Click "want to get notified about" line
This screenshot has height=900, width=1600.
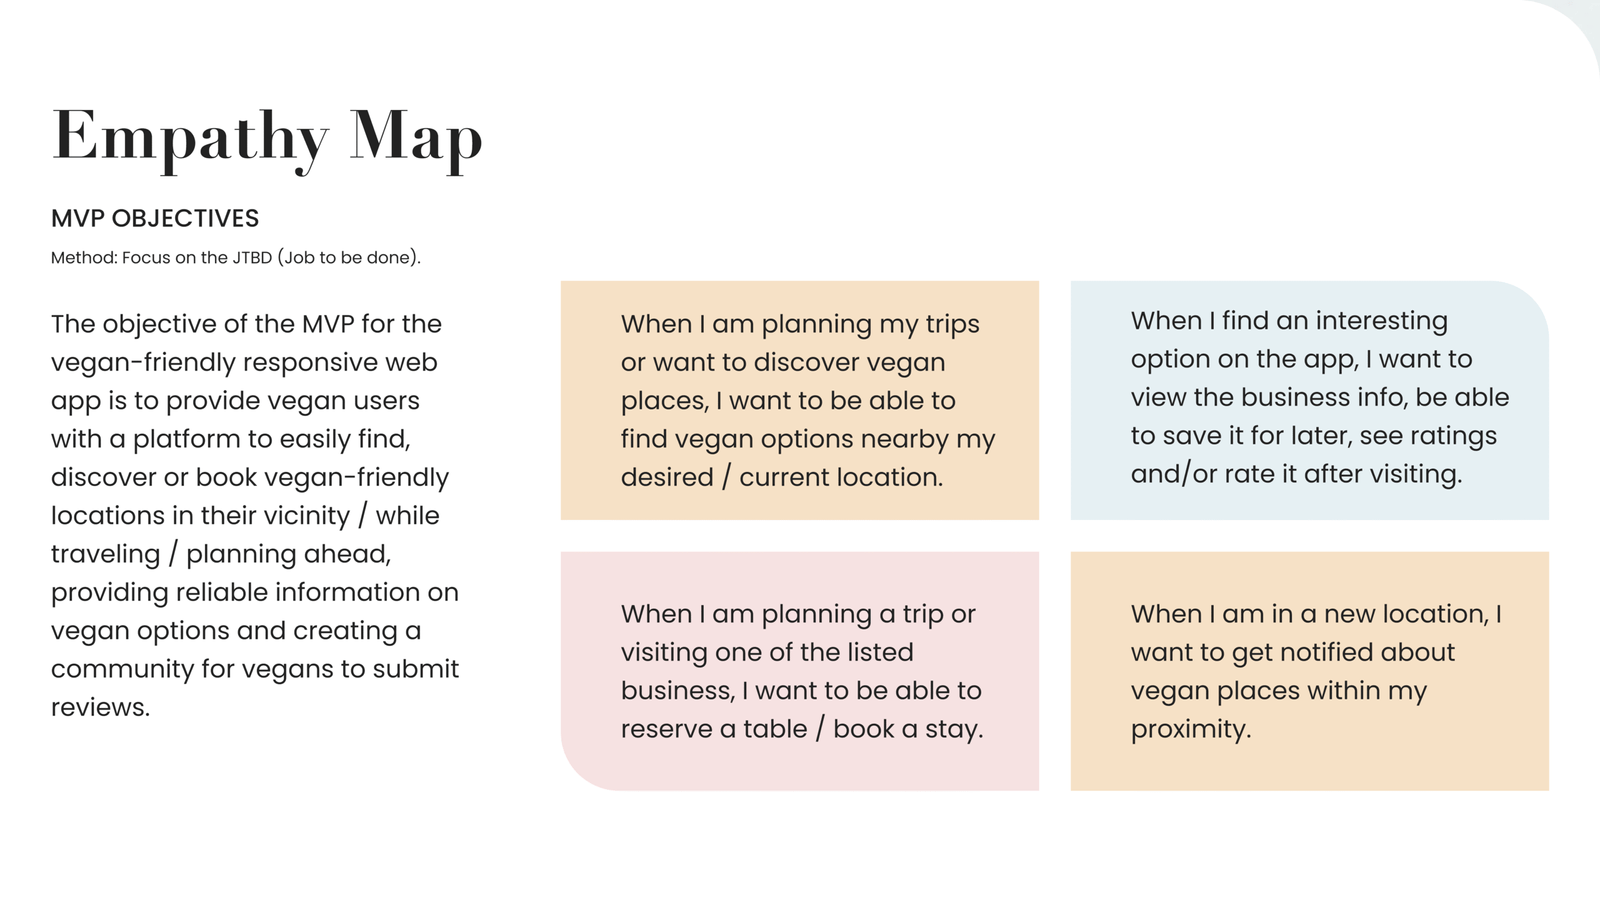[1292, 652]
